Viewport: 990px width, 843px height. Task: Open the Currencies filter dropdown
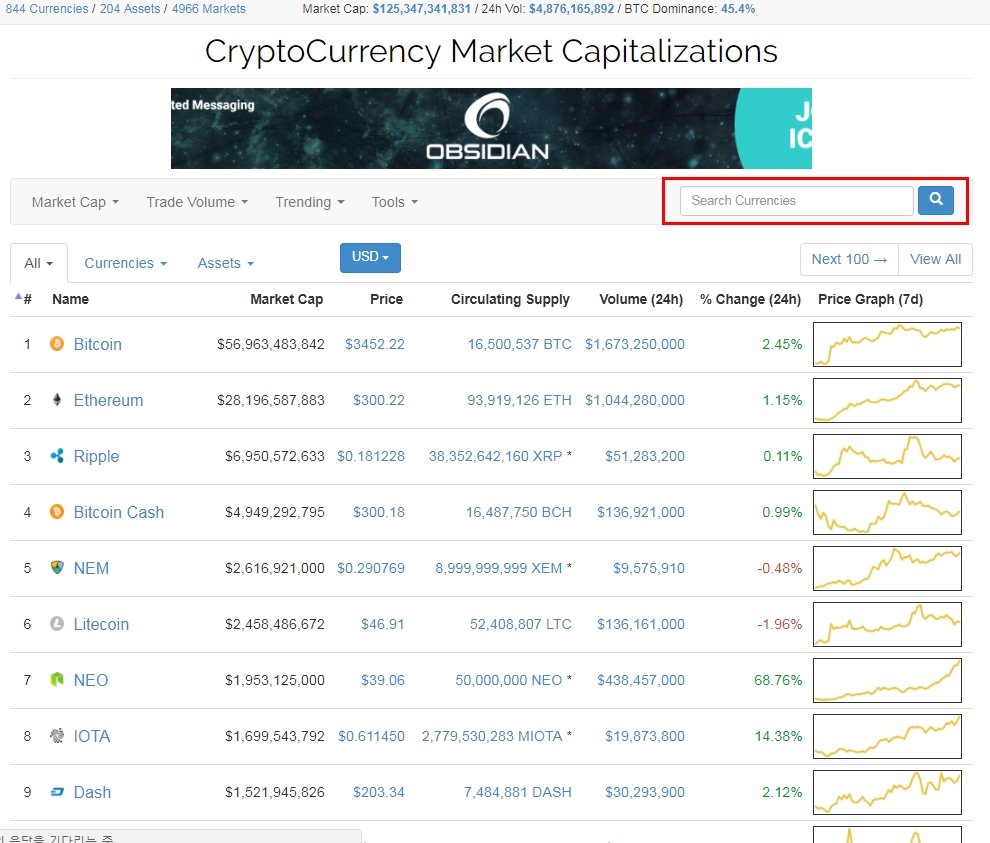[x=125, y=263]
